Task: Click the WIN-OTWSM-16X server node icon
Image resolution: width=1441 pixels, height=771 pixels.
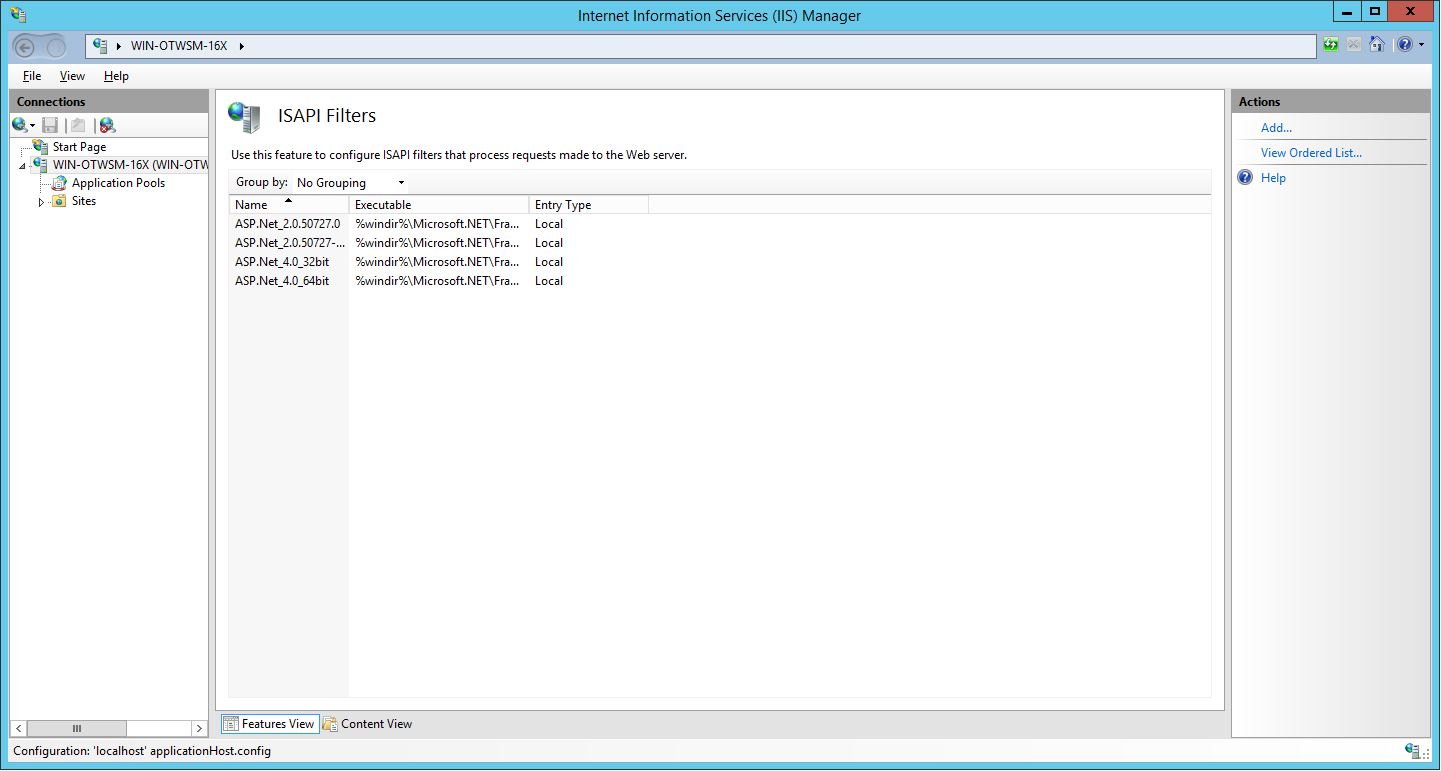Action: click(x=40, y=165)
